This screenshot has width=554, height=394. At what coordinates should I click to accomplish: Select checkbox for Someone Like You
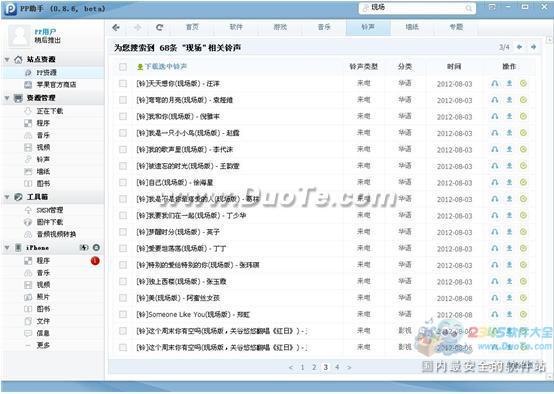tap(123, 314)
